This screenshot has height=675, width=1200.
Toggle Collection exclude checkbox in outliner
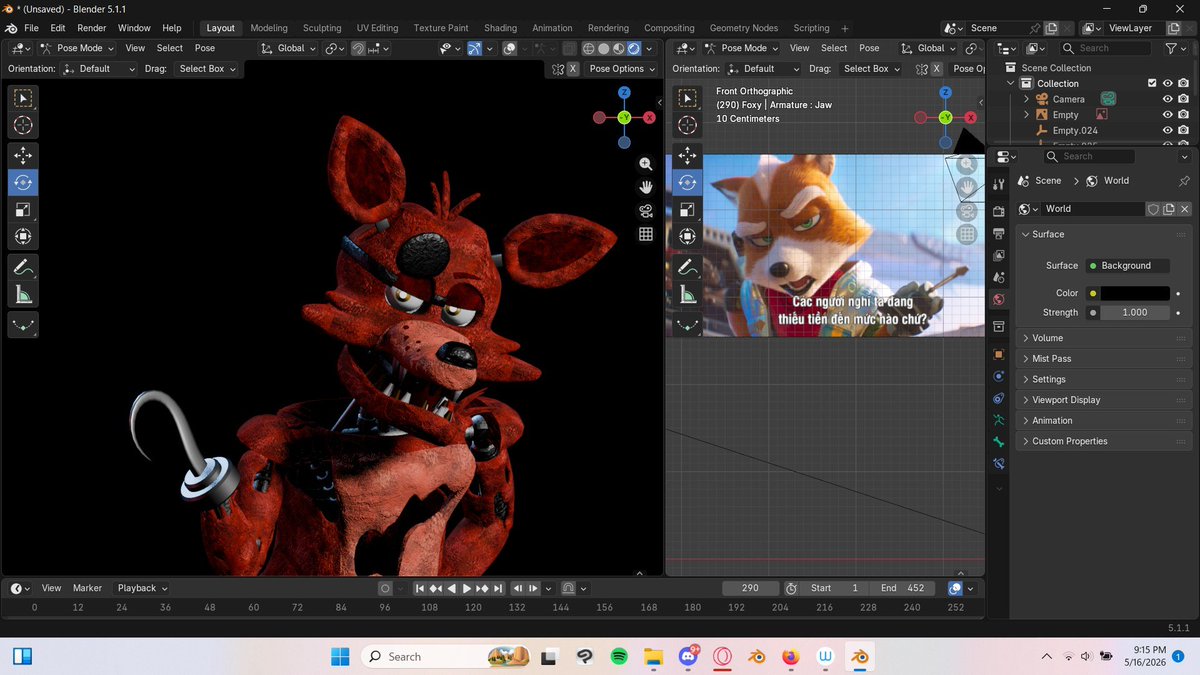point(1152,84)
